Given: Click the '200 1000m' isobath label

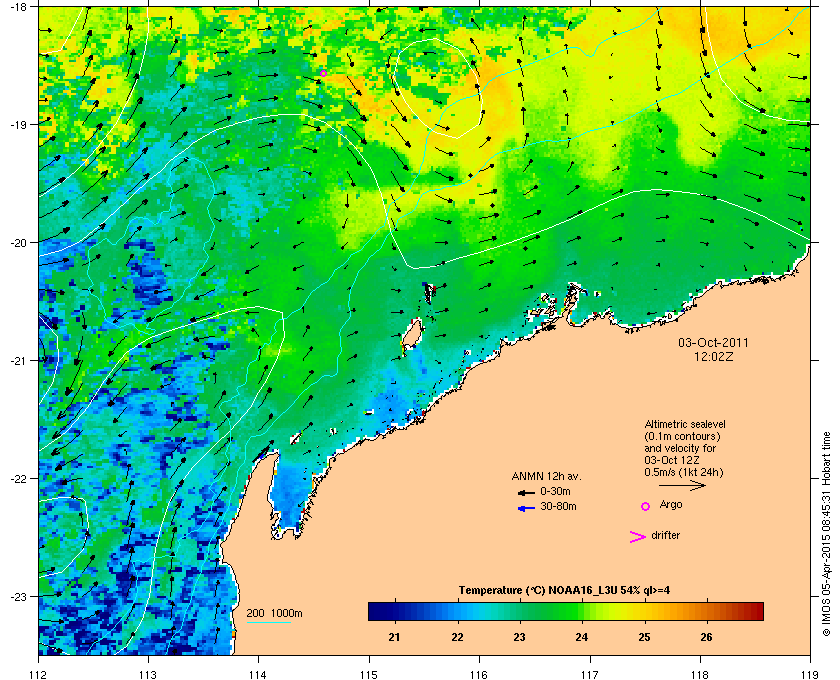Looking at the screenshot, I should (274, 614).
